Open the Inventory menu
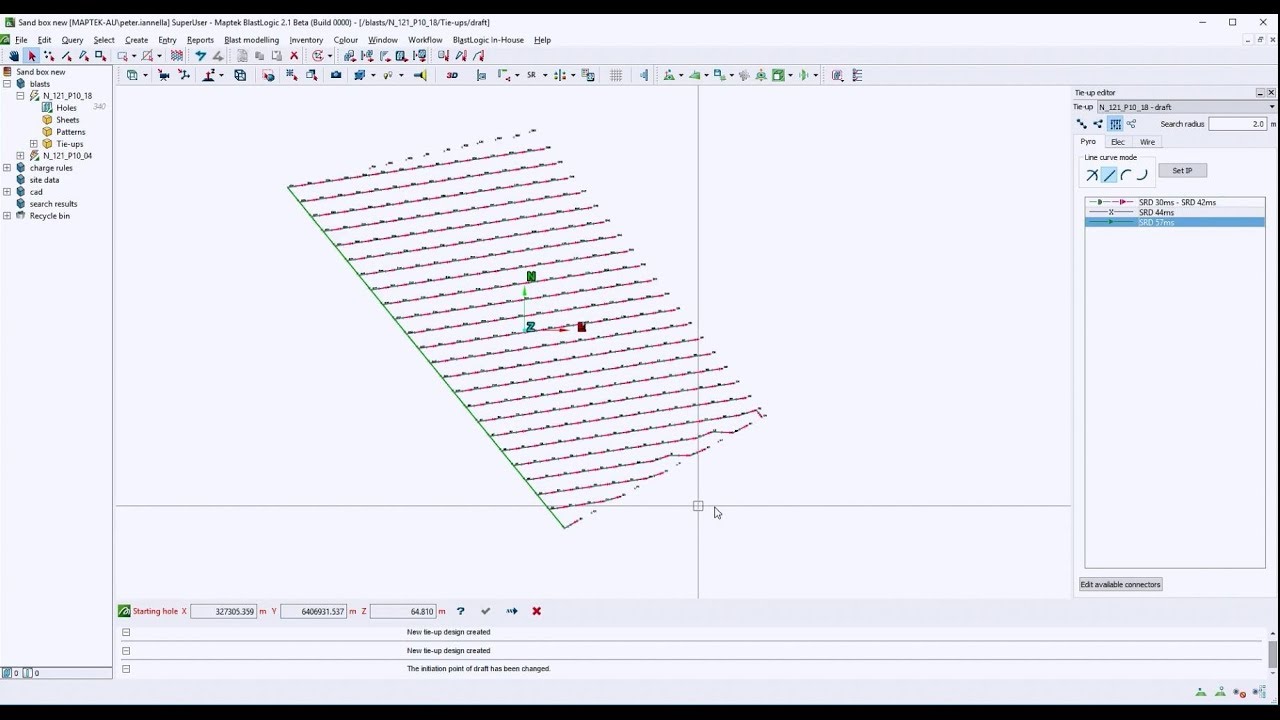 (x=306, y=40)
